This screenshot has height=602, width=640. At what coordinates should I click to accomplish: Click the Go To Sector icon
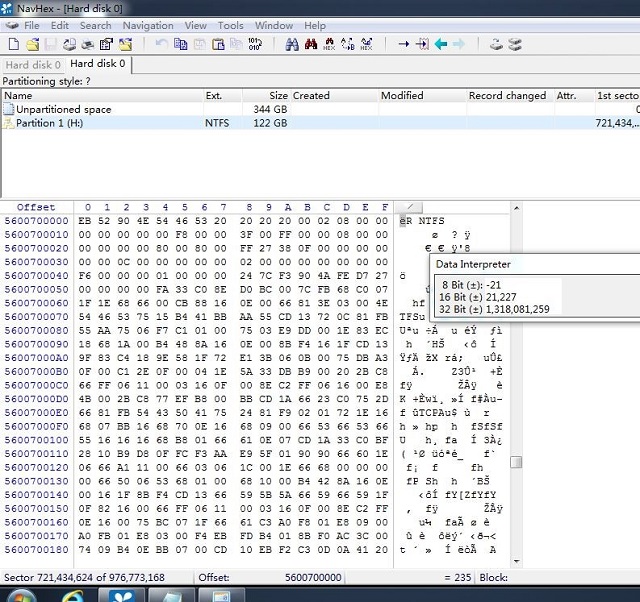click(422, 44)
